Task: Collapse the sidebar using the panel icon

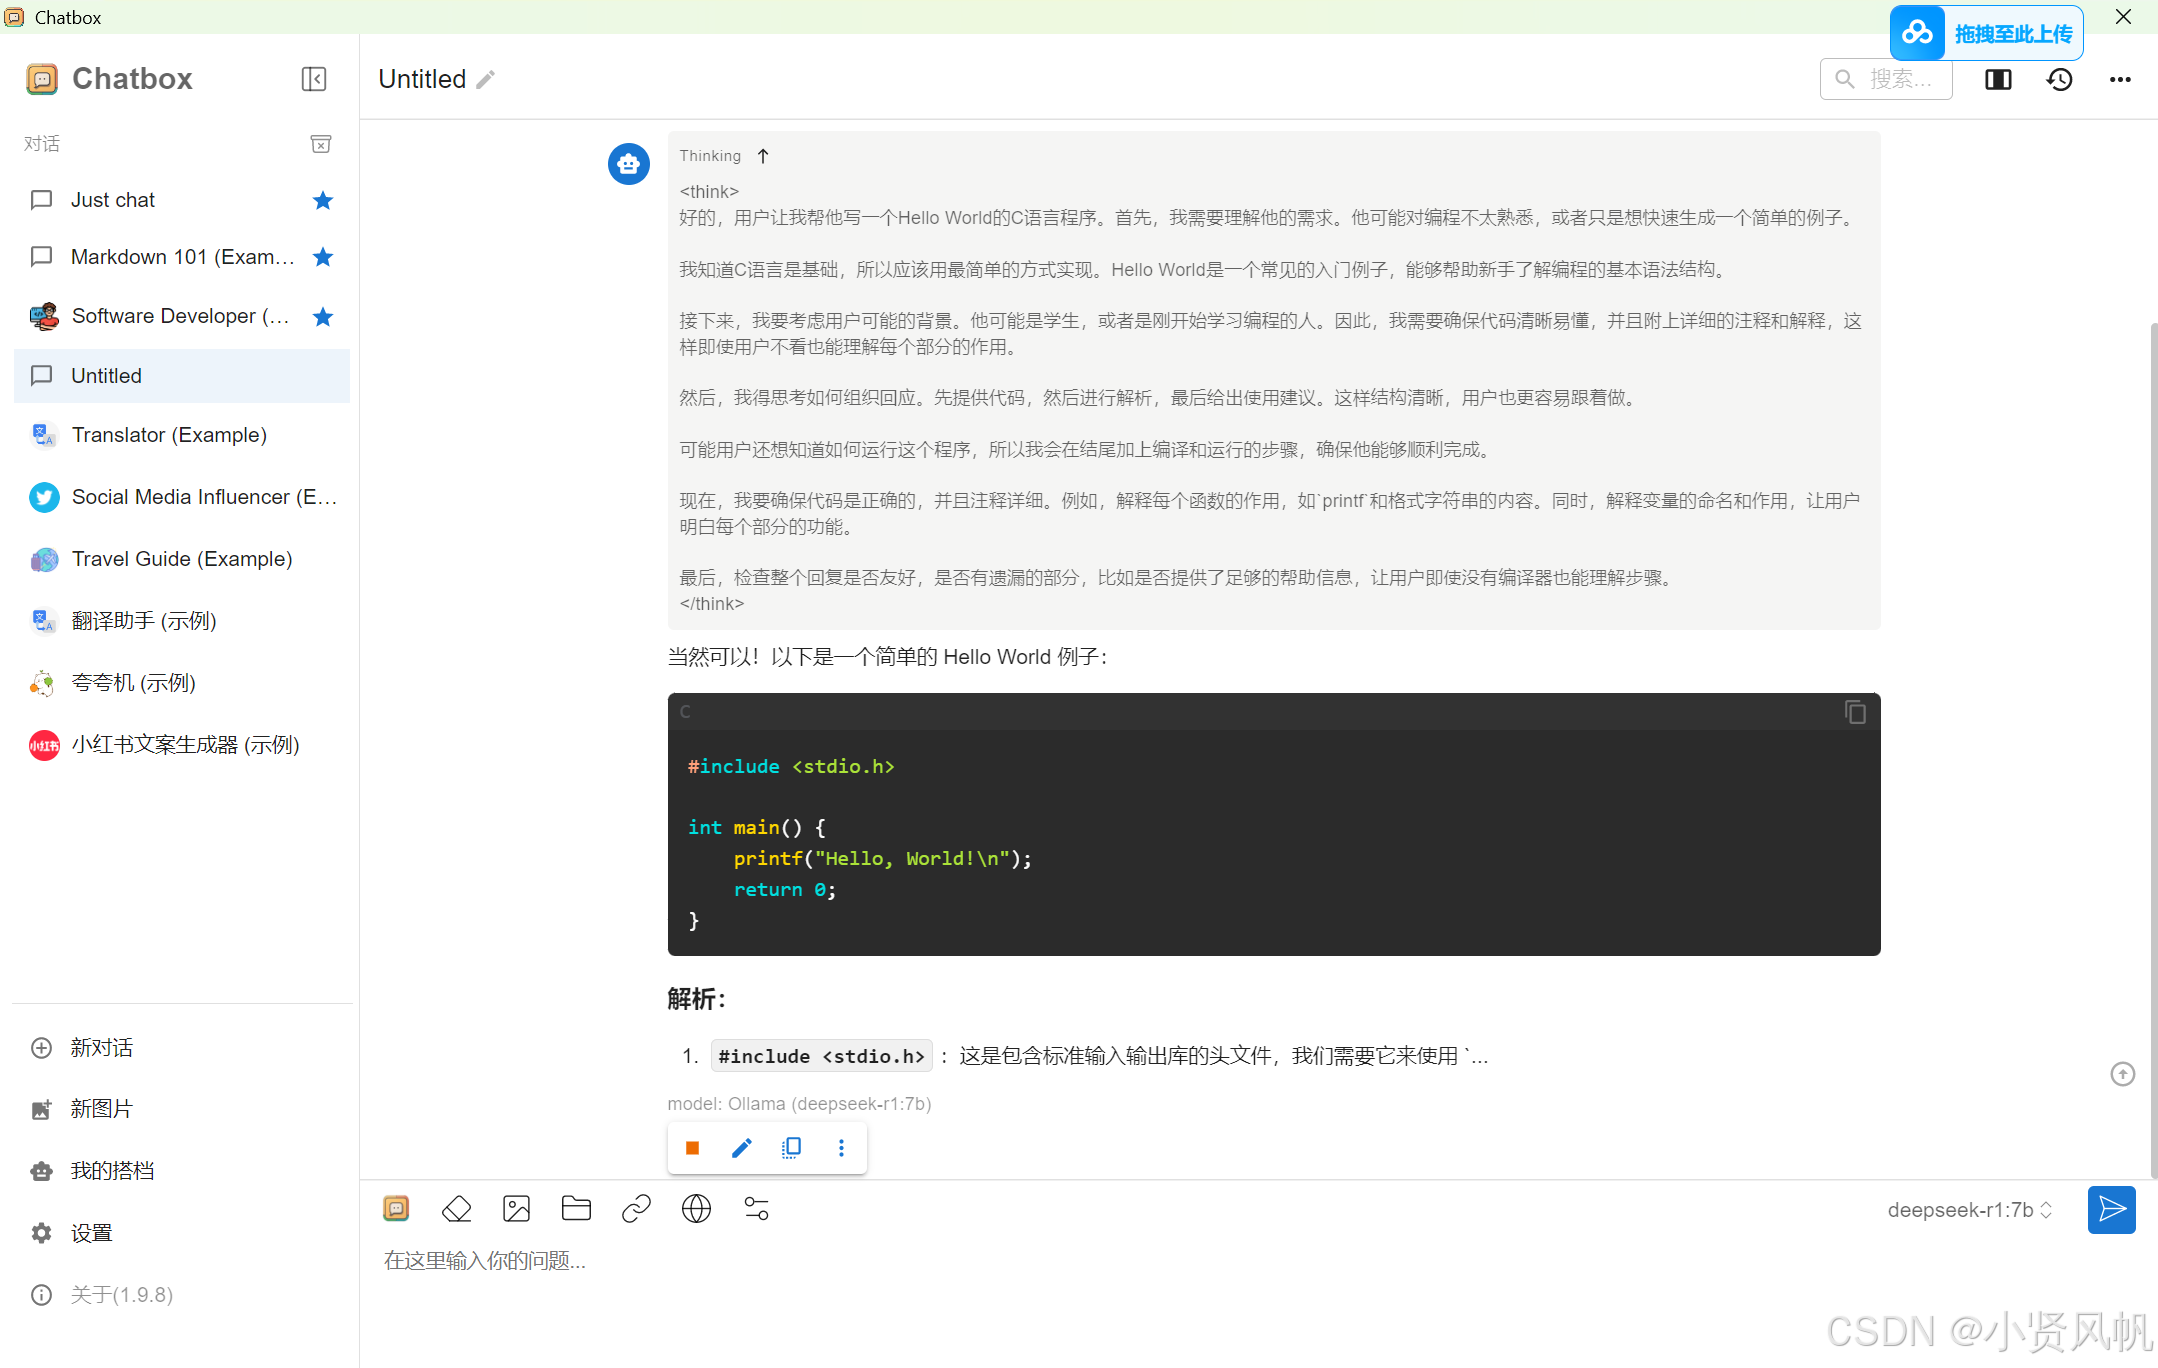Action: tap(314, 79)
